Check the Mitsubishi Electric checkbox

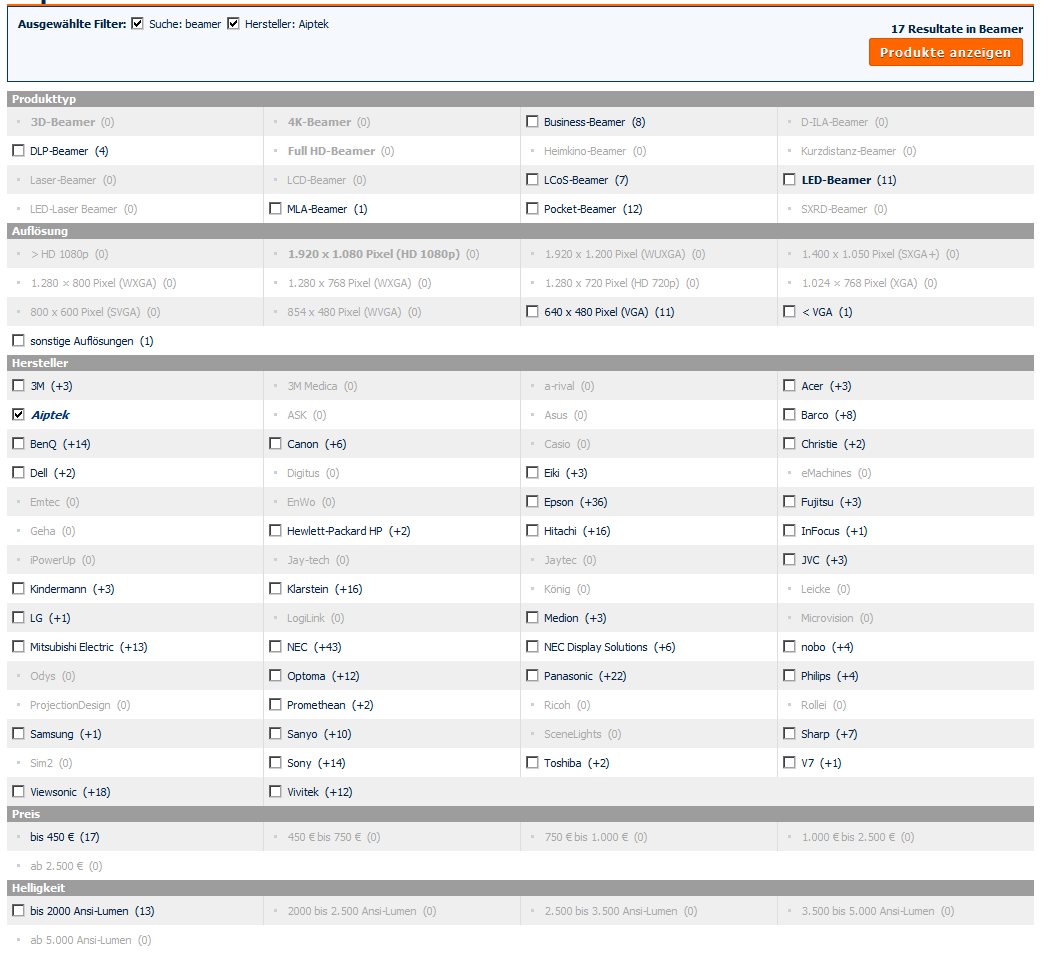[18, 647]
